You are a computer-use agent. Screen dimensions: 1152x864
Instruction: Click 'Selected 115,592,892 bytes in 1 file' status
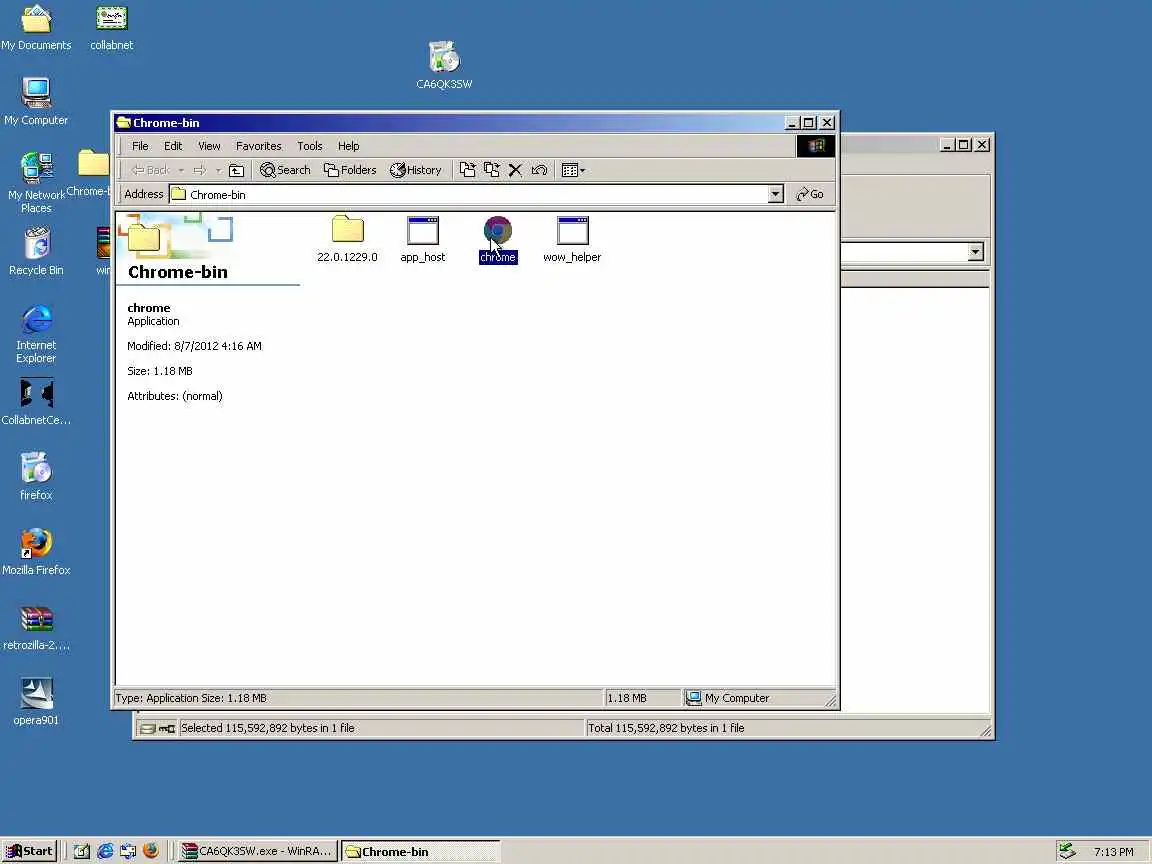(x=267, y=728)
